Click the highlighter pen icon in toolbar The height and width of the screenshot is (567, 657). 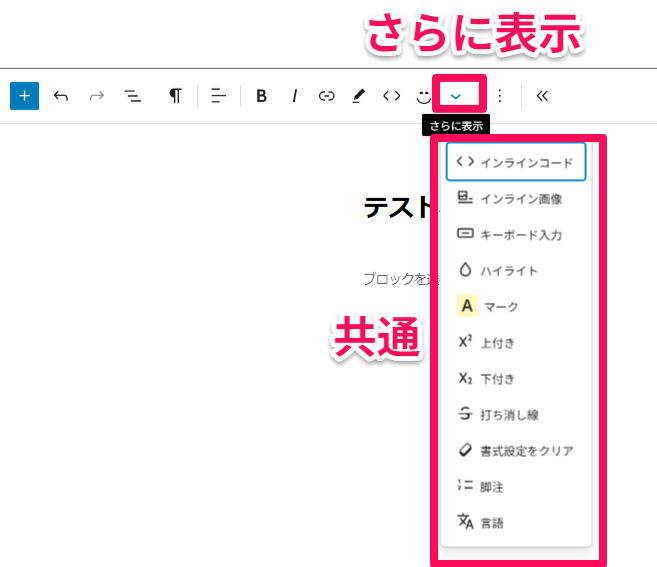358,96
